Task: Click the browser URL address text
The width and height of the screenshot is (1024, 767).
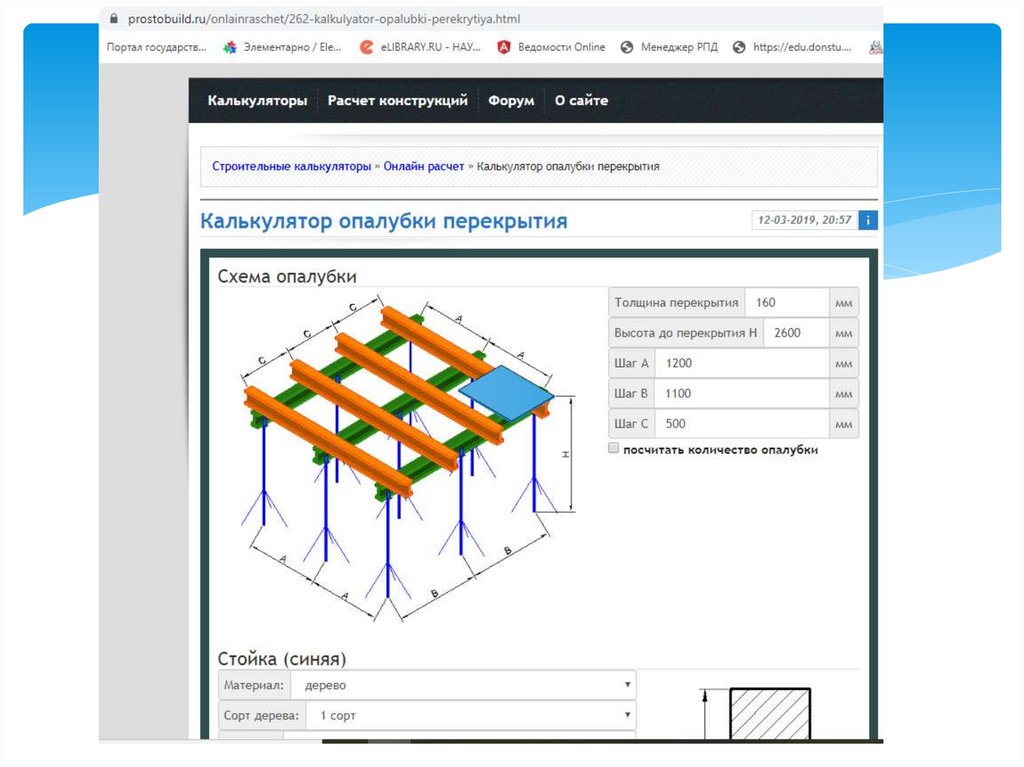Action: 324,19
